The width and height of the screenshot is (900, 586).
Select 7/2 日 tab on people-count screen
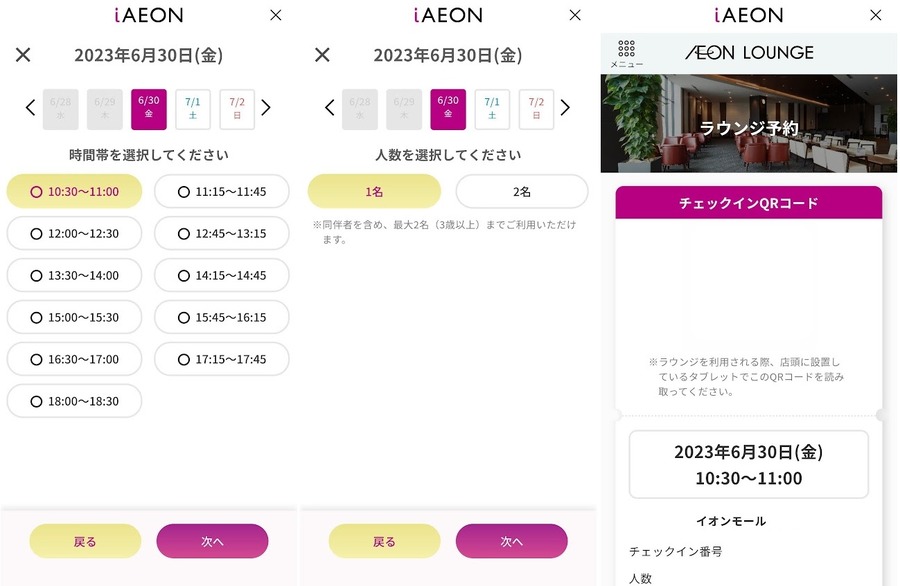click(537, 108)
